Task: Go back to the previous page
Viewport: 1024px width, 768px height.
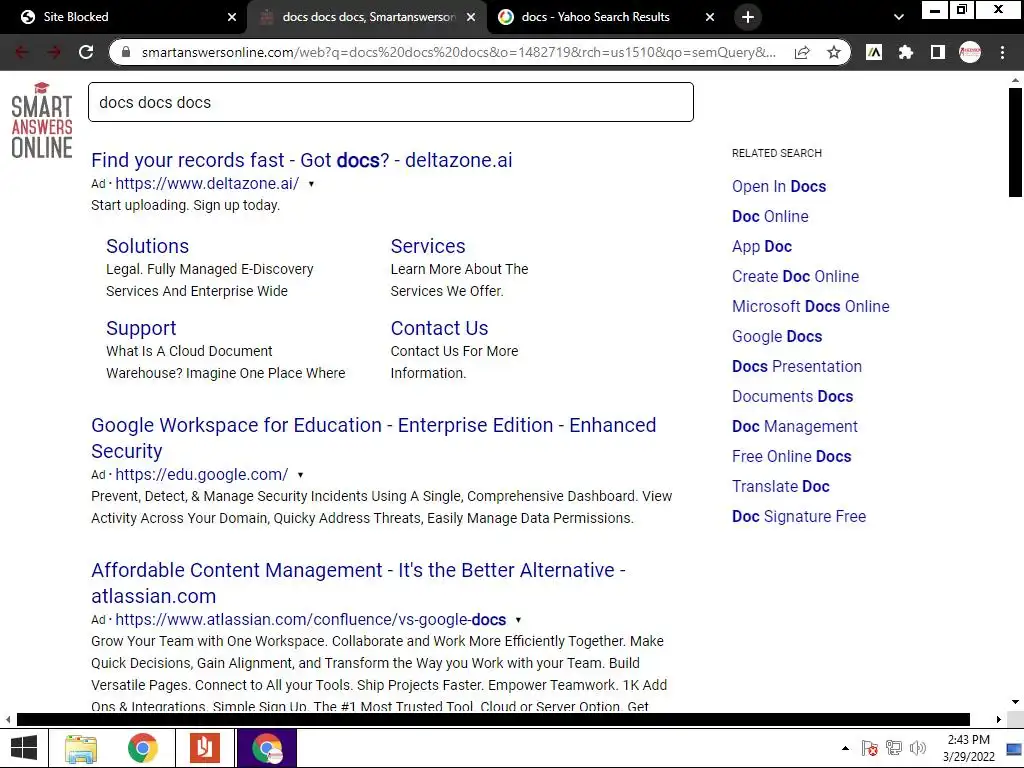Action: tap(22, 52)
